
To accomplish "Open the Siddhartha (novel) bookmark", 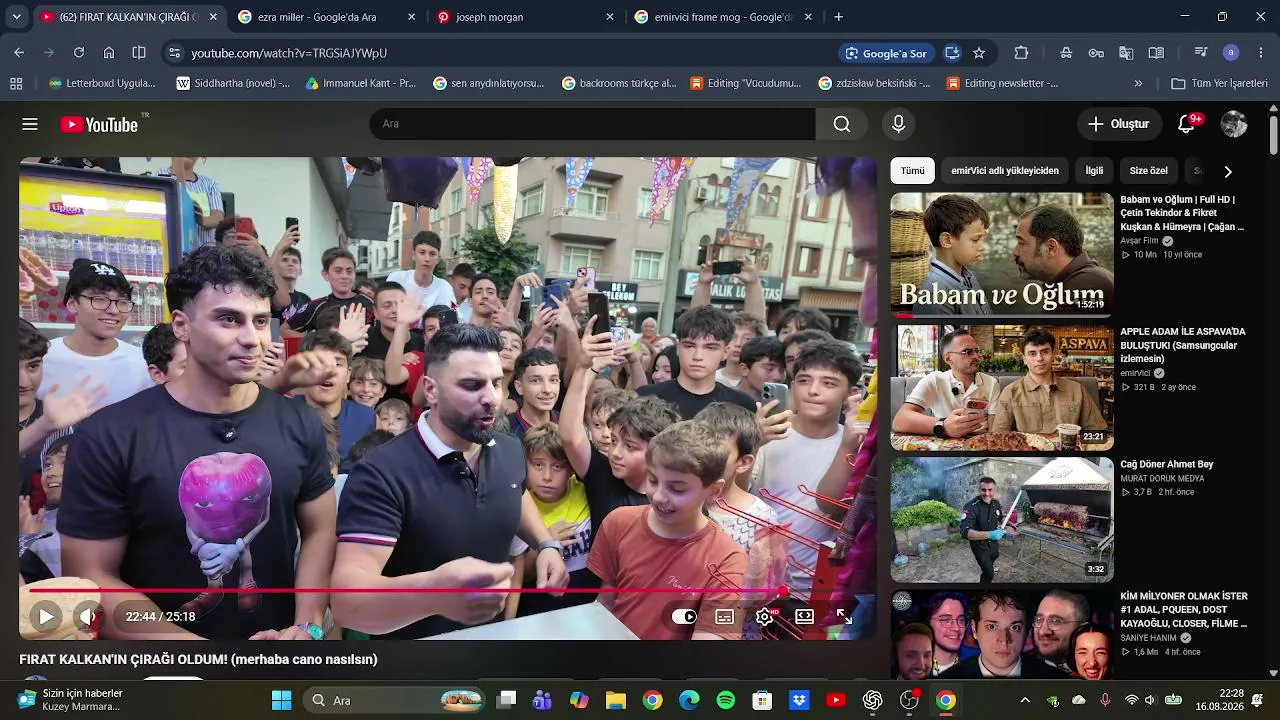I will point(233,83).
